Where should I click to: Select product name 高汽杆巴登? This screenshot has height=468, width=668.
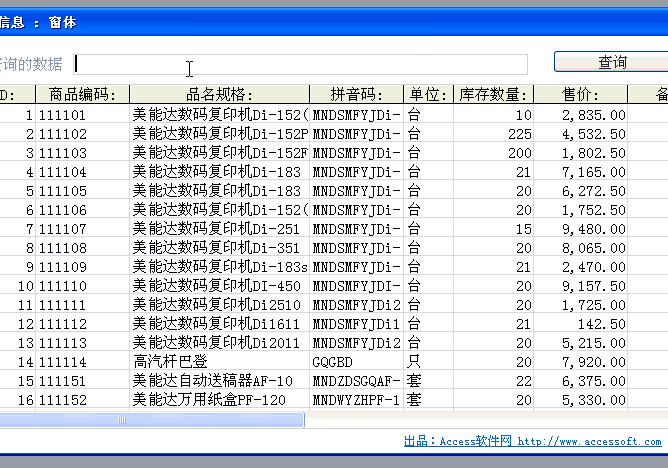219,362
